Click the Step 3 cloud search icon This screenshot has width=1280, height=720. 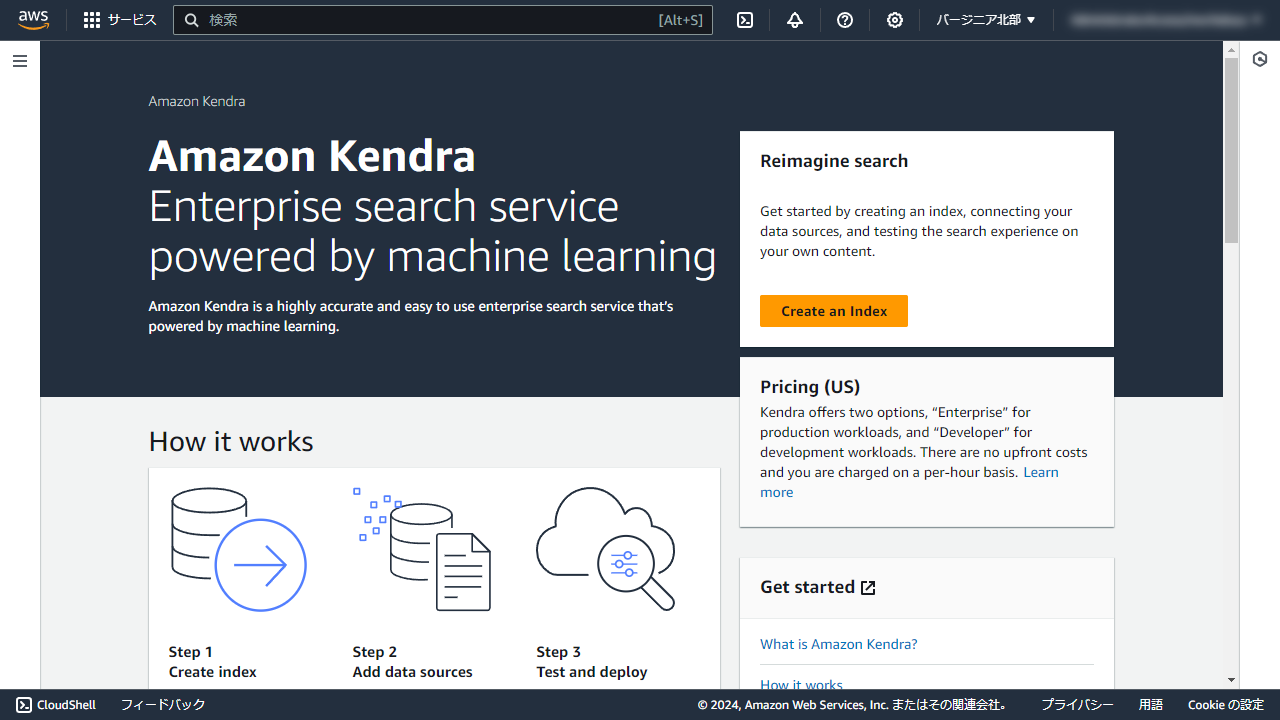[x=606, y=549]
